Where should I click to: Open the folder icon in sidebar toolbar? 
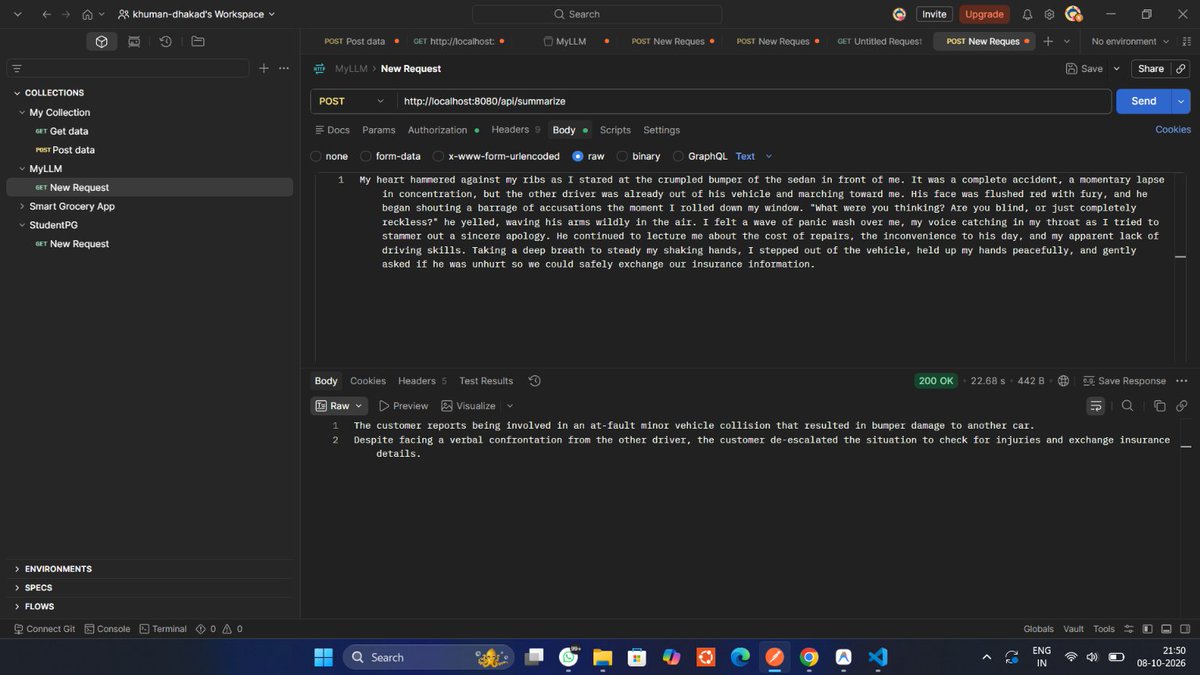coord(198,41)
